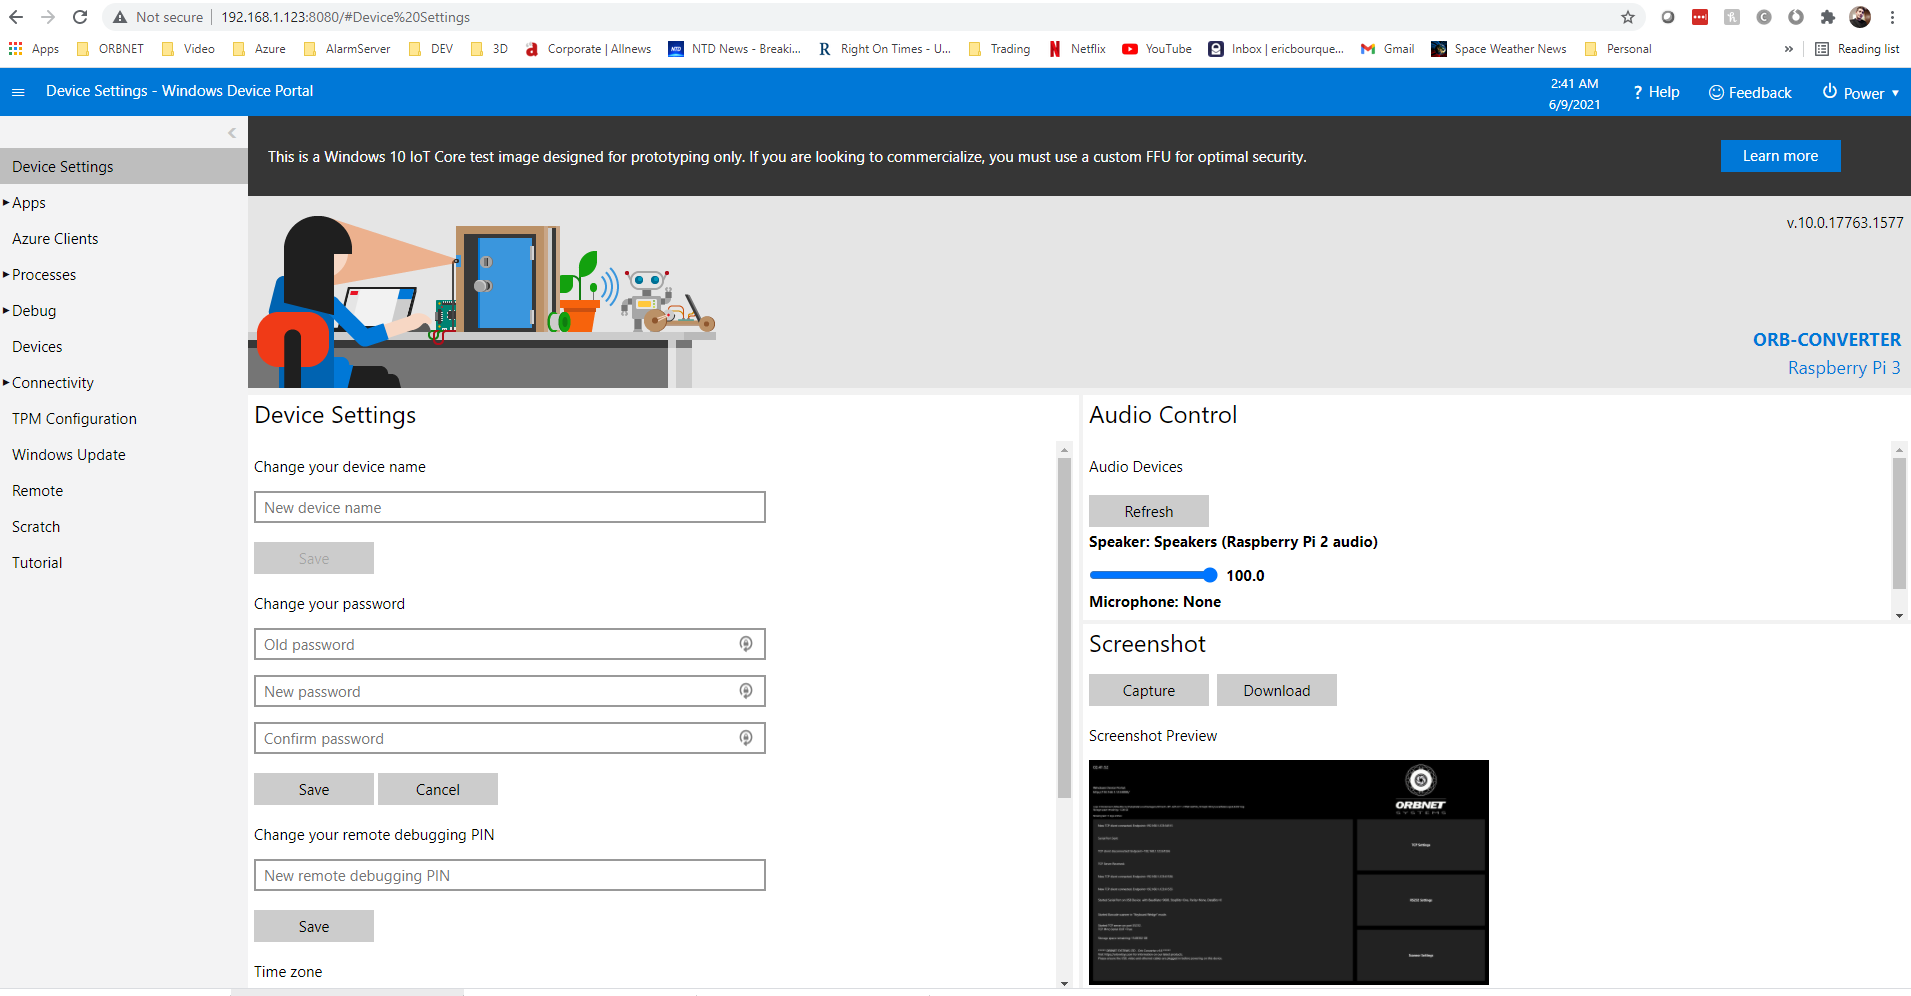Open the Remote page
The width and height of the screenshot is (1911, 996).
coord(37,491)
